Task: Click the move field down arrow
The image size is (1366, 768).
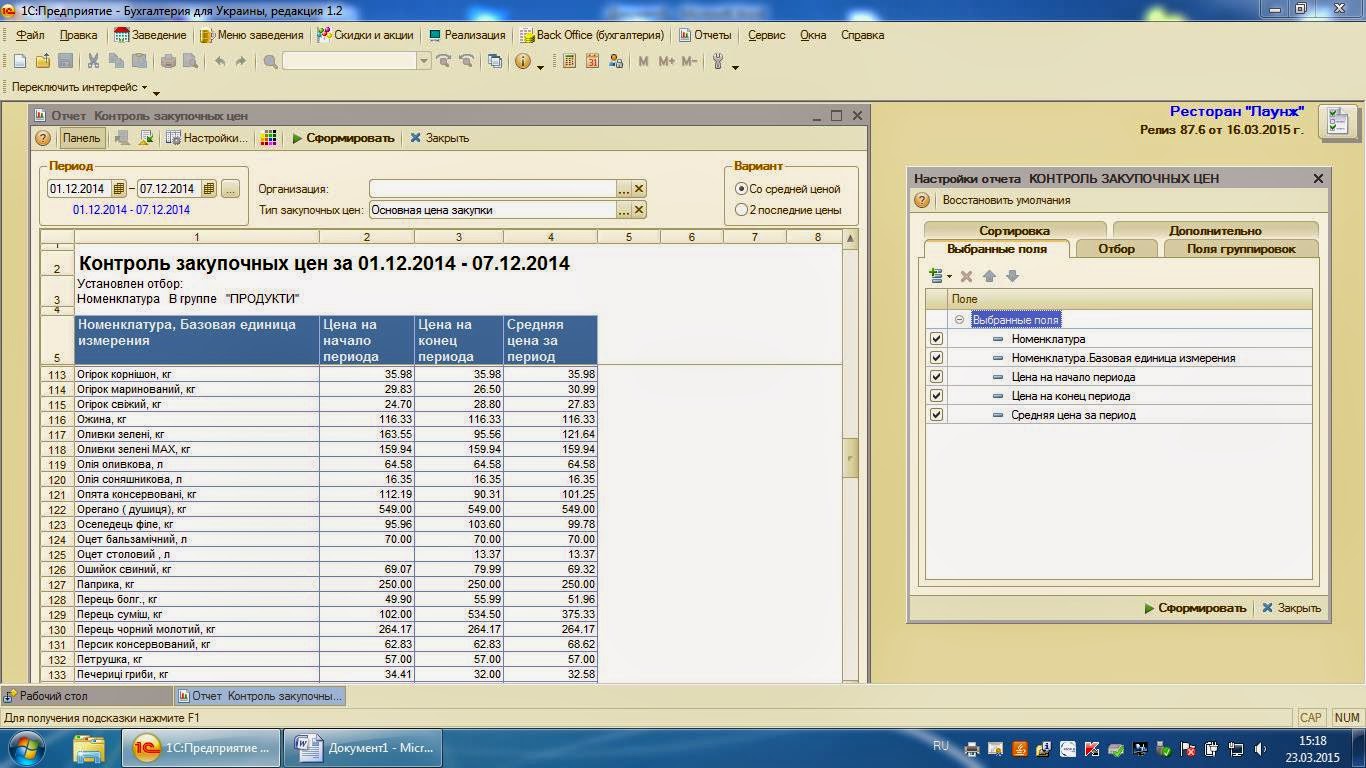Action: 1012,276
